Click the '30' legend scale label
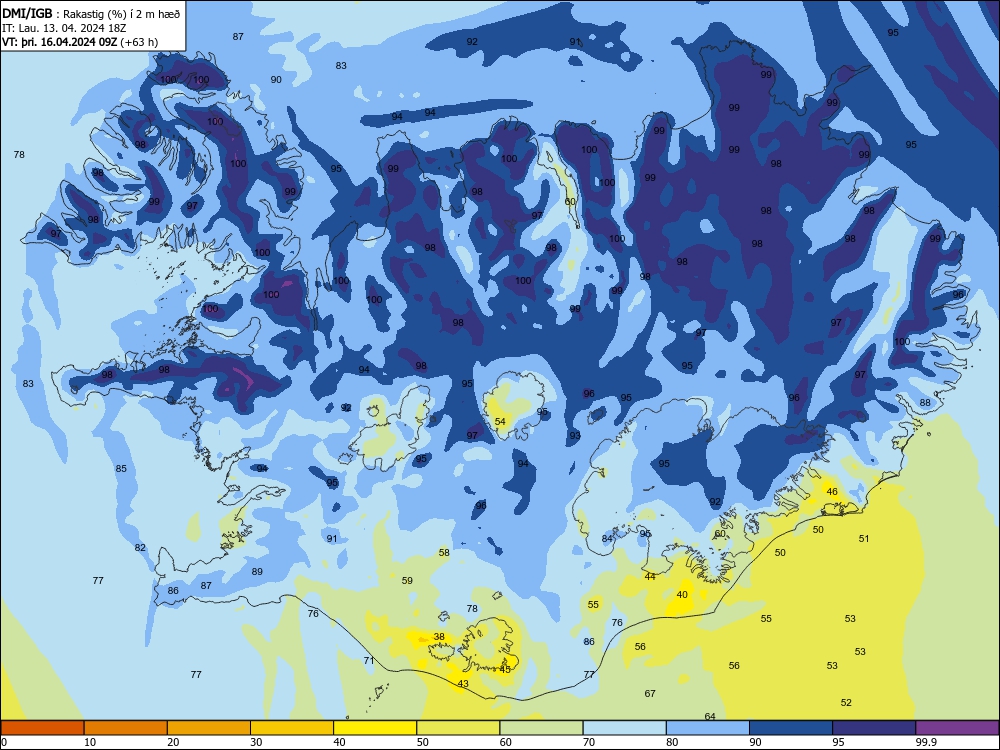1000x750 pixels. pos(256,742)
